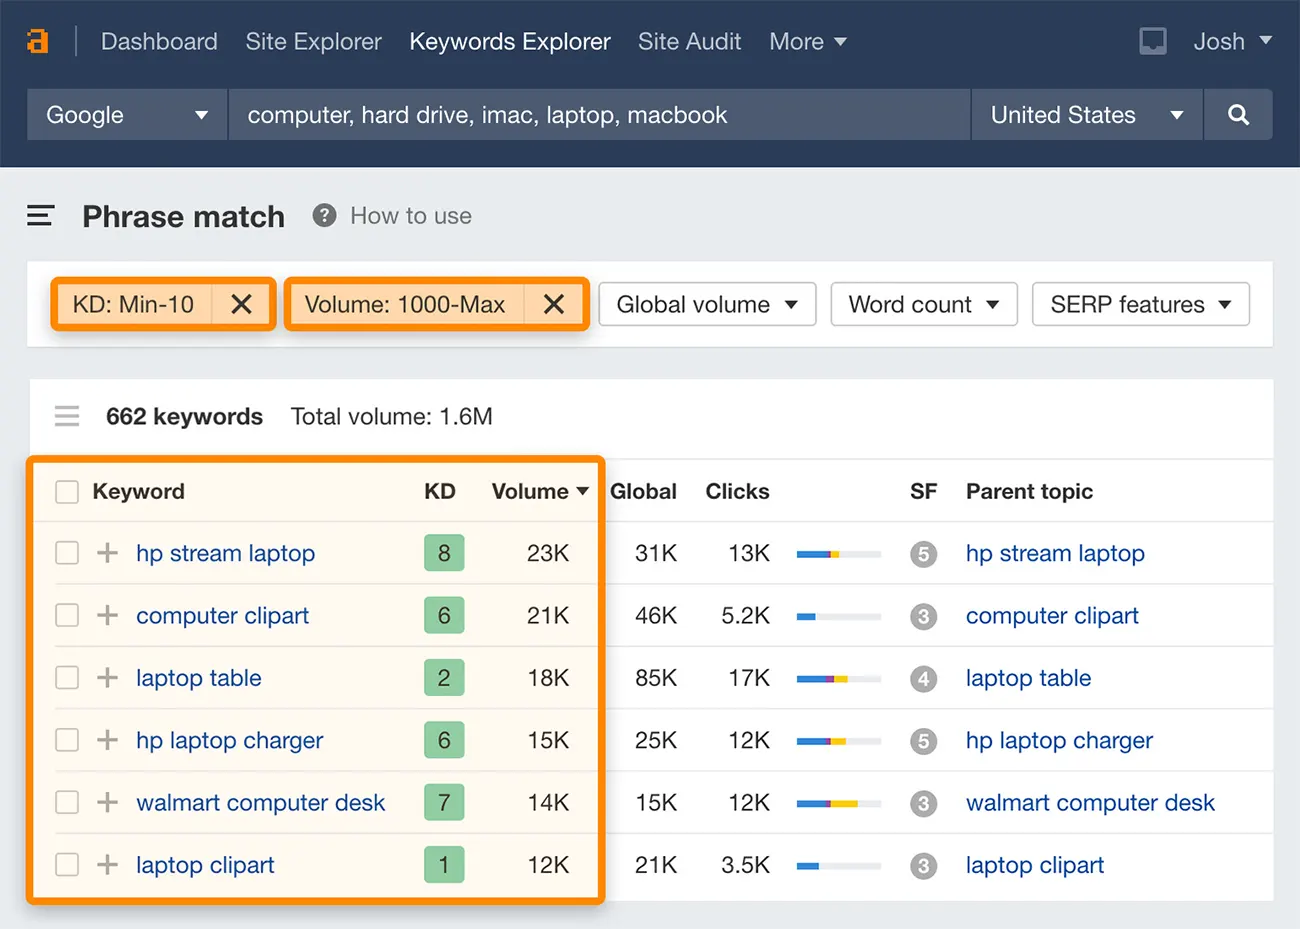Open the hamburger menu beside Phrase match
Viewport: 1300px width, 929px height.
[x=40, y=216]
